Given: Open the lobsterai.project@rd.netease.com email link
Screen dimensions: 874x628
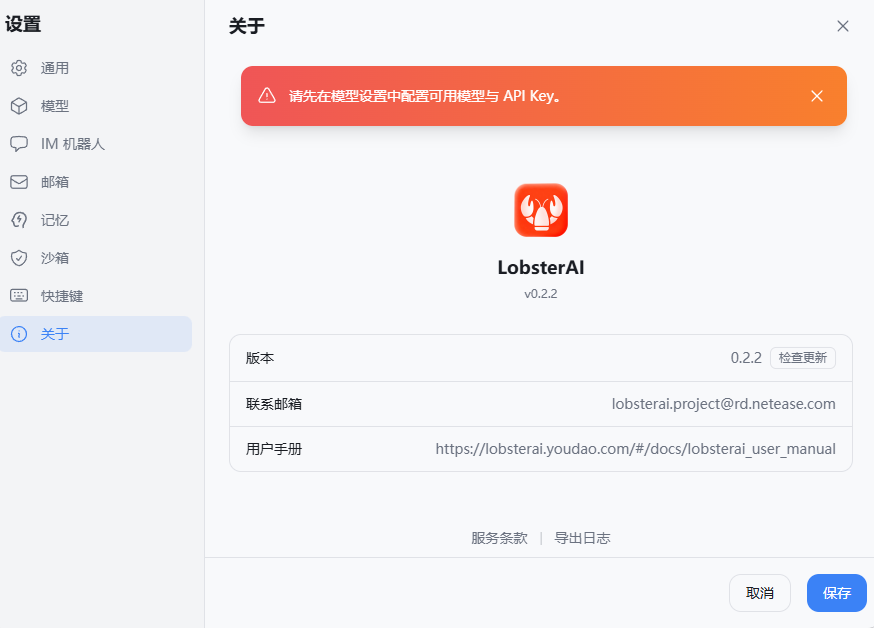Looking at the screenshot, I should point(724,404).
